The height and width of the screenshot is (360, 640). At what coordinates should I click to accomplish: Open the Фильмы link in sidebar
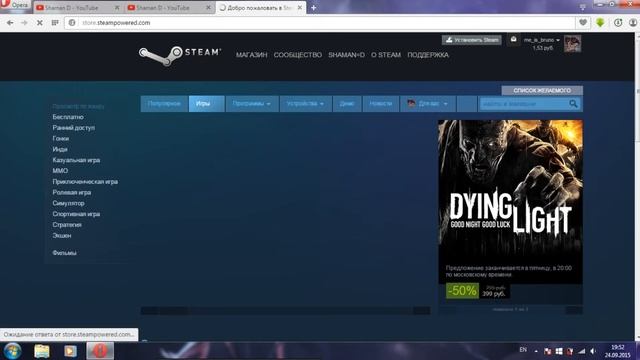64,253
